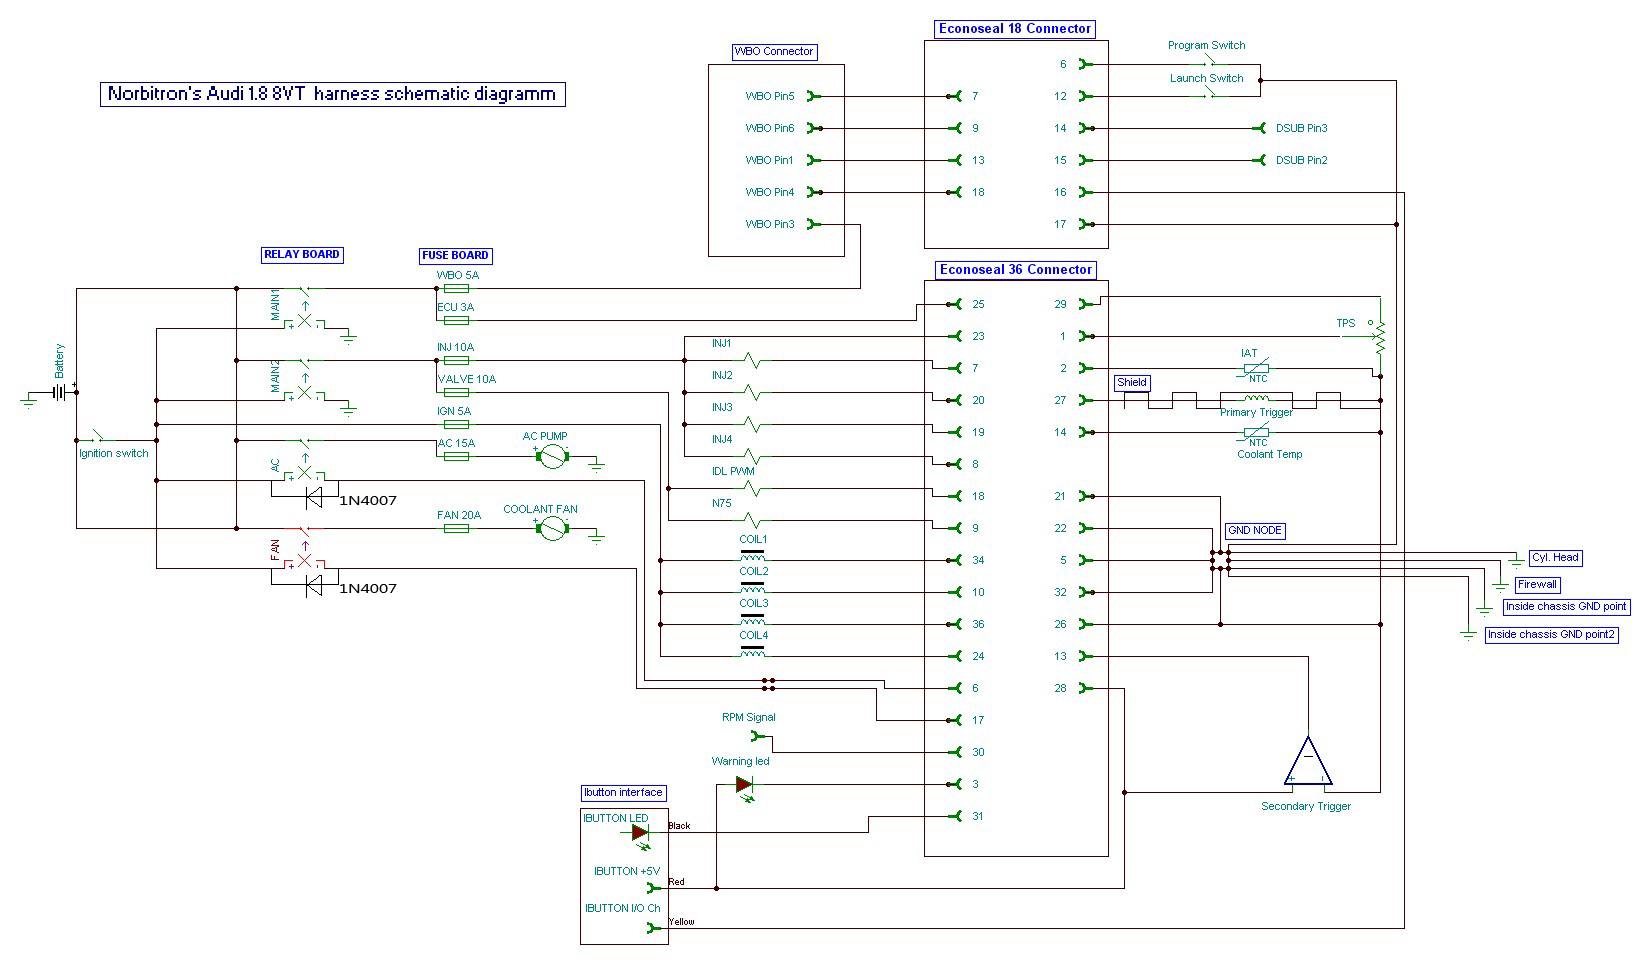Click the ECU 3A fuse symbol

(456, 320)
